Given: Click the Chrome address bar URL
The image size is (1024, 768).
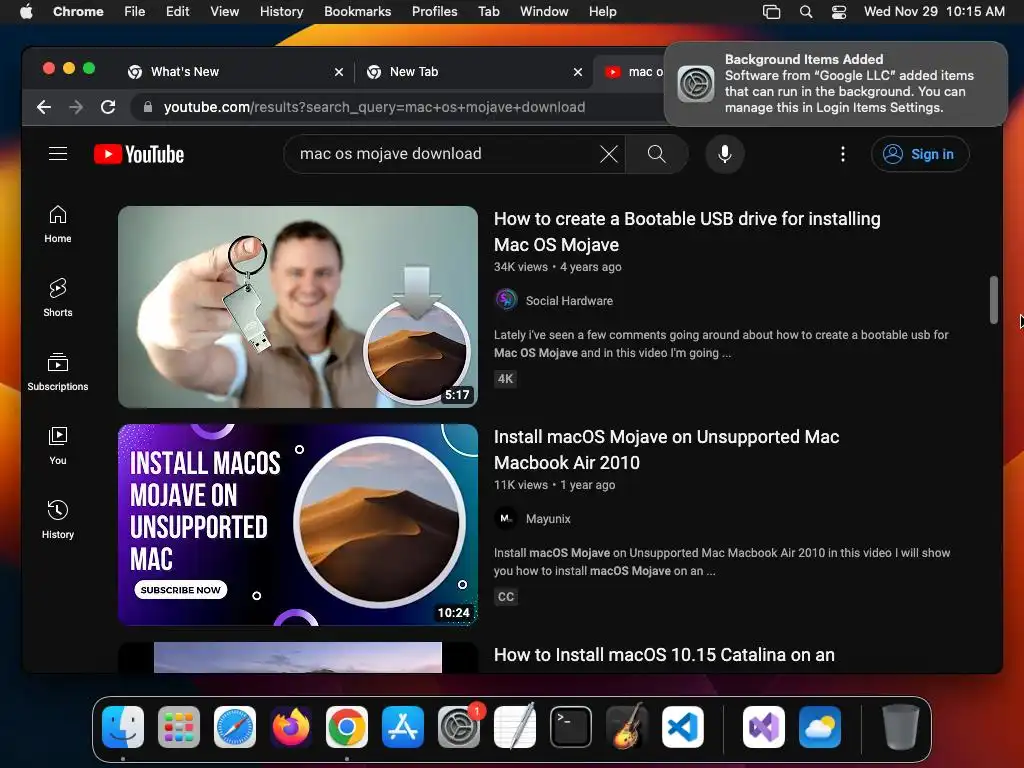Looking at the screenshot, I should tap(374, 107).
